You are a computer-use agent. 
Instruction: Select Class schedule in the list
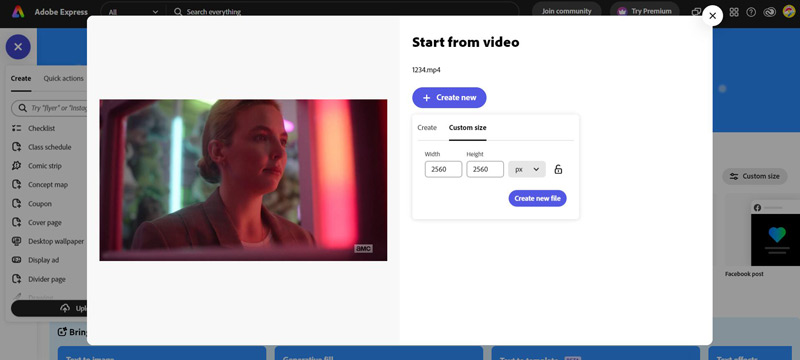(x=49, y=147)
